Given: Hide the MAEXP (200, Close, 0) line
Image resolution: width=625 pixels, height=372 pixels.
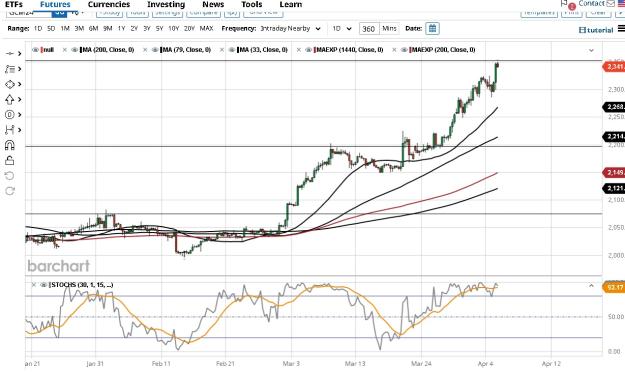Looking at the screenshot, I should 404,50.
